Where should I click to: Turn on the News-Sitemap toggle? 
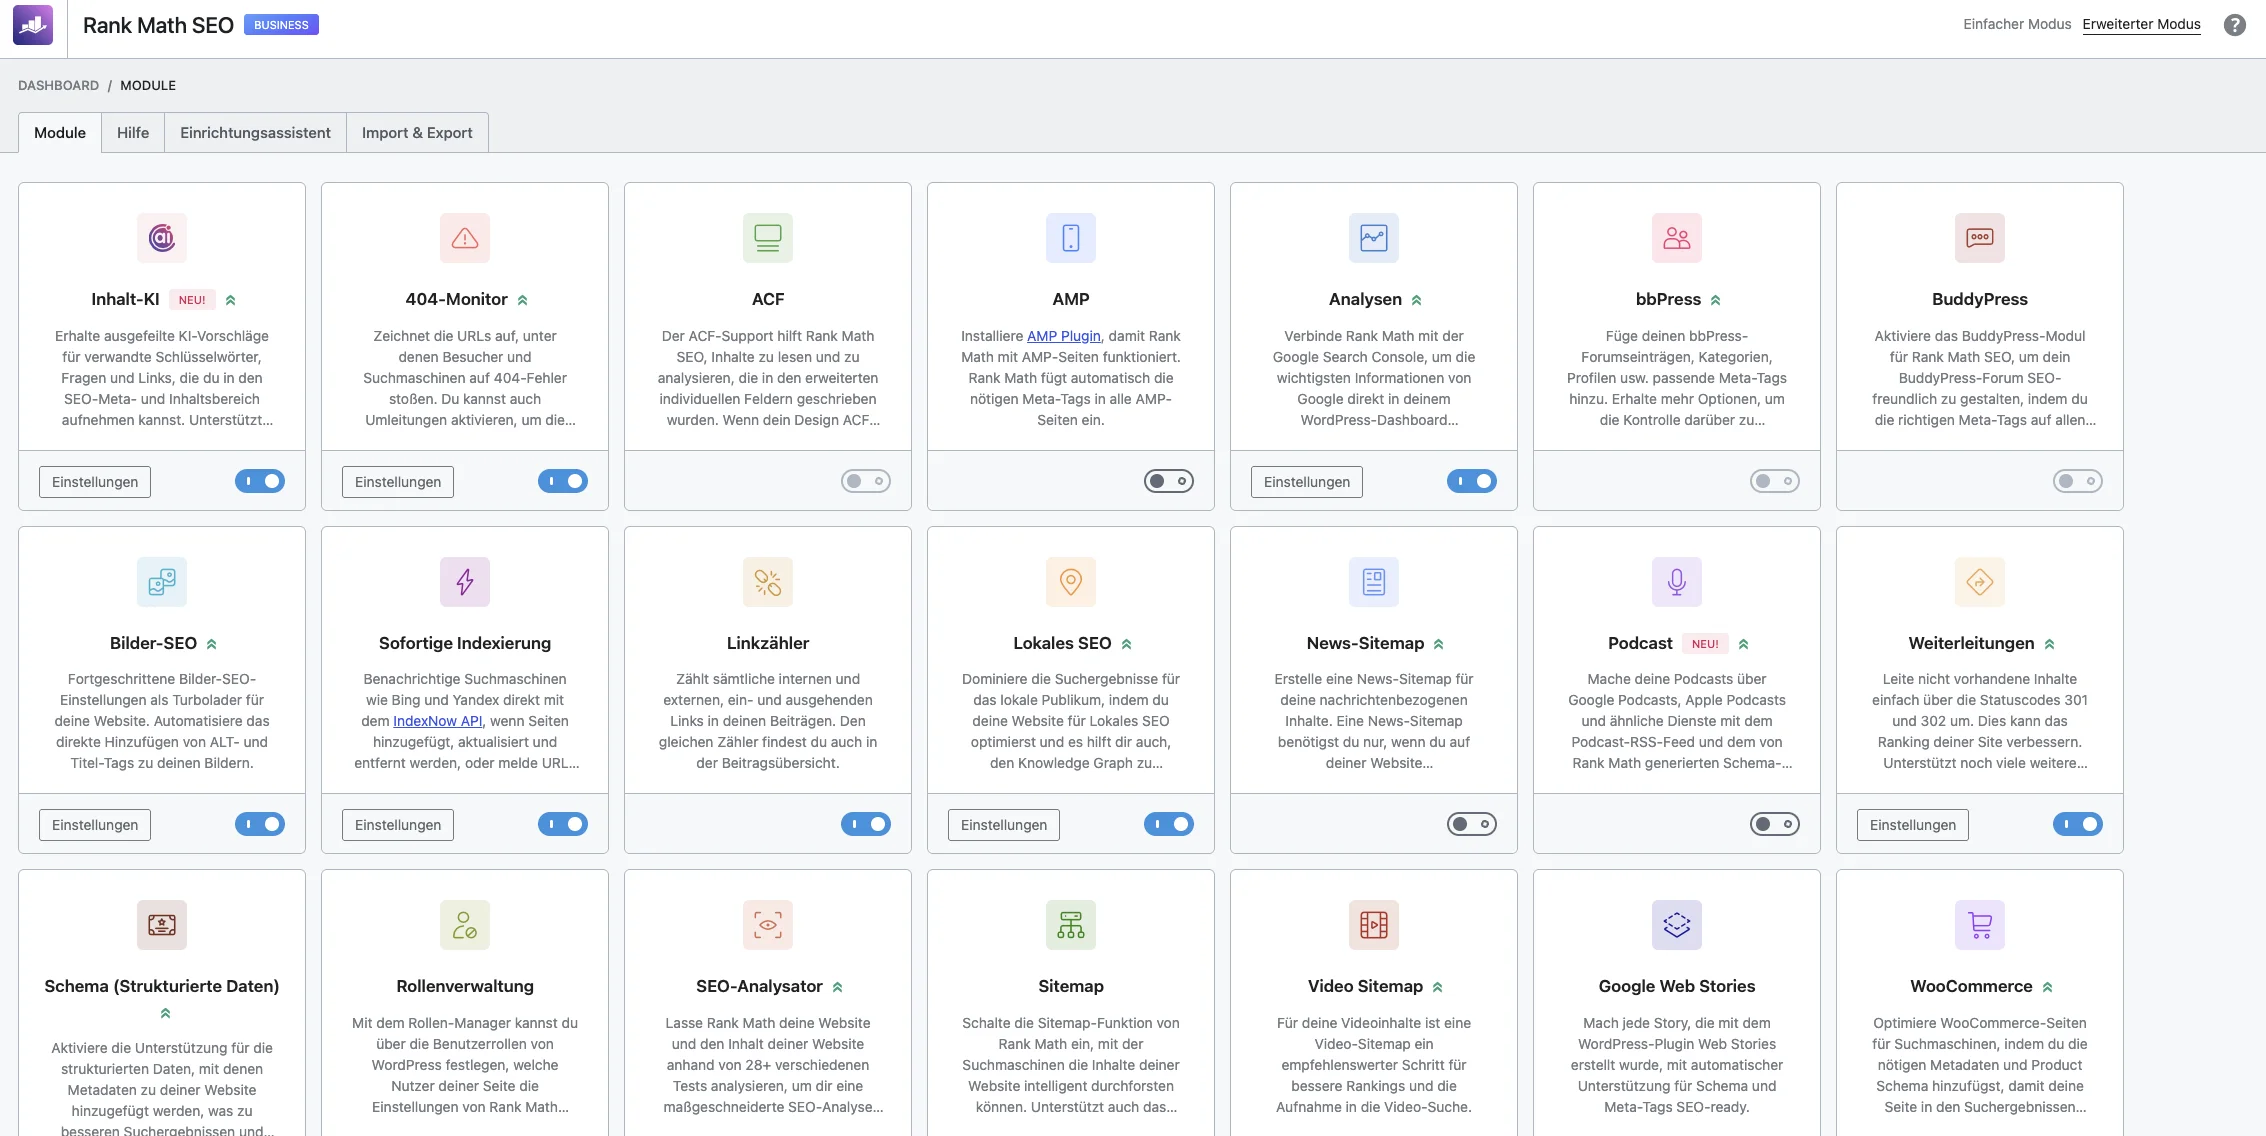[1472, 824]
